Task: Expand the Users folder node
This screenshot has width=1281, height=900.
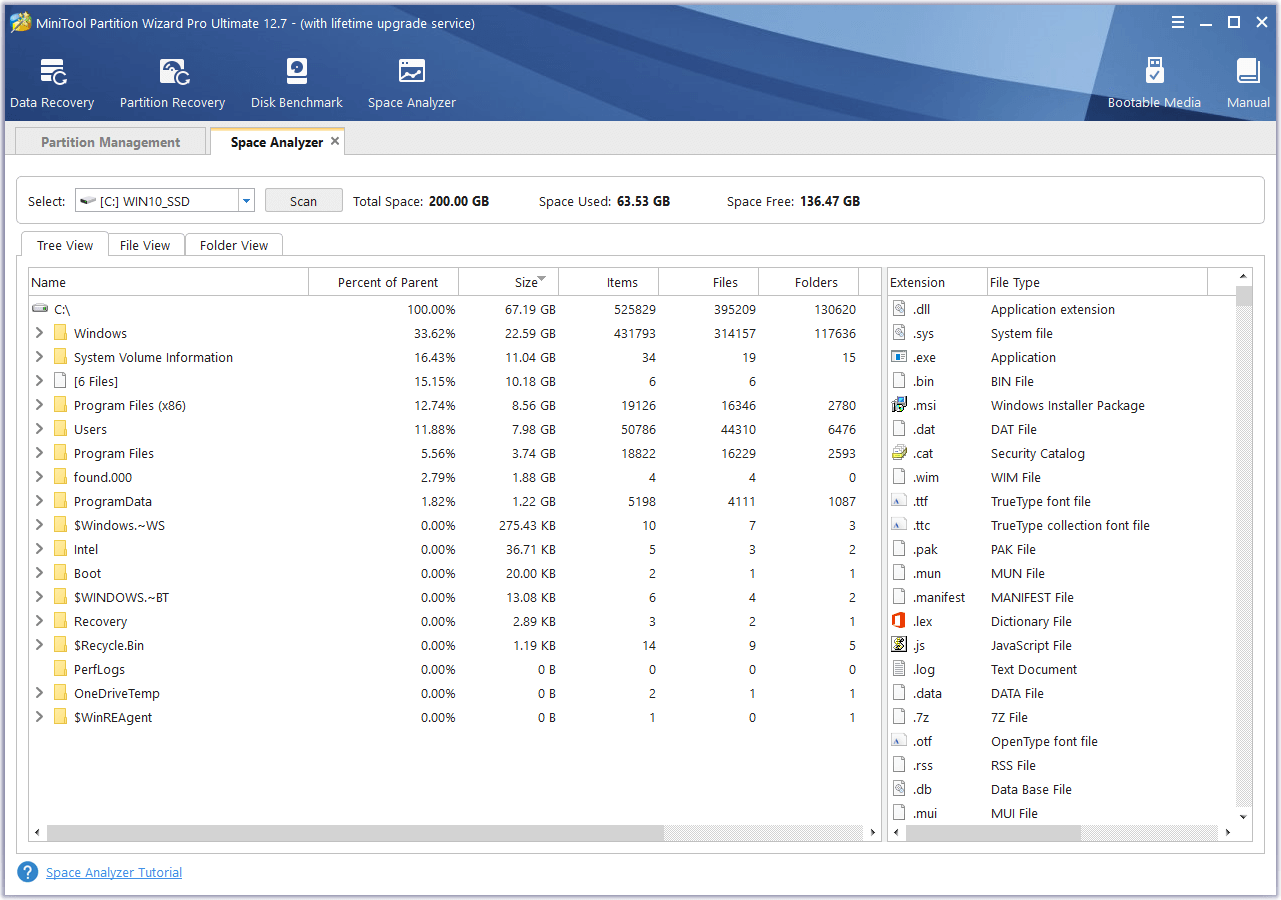Action: 39,429
